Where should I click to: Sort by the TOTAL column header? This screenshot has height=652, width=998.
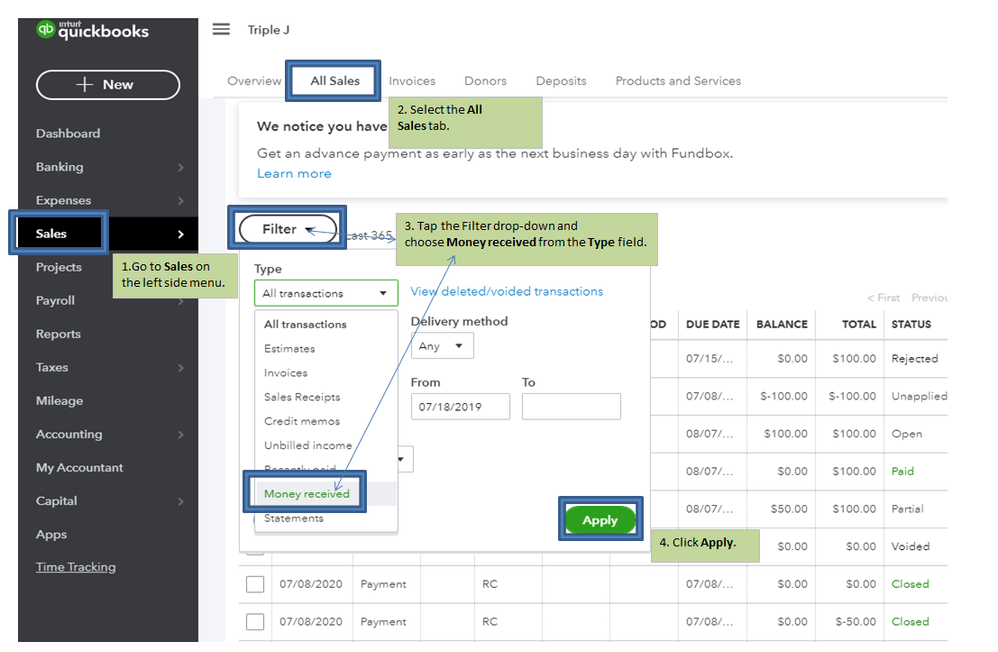pos(859,324)
